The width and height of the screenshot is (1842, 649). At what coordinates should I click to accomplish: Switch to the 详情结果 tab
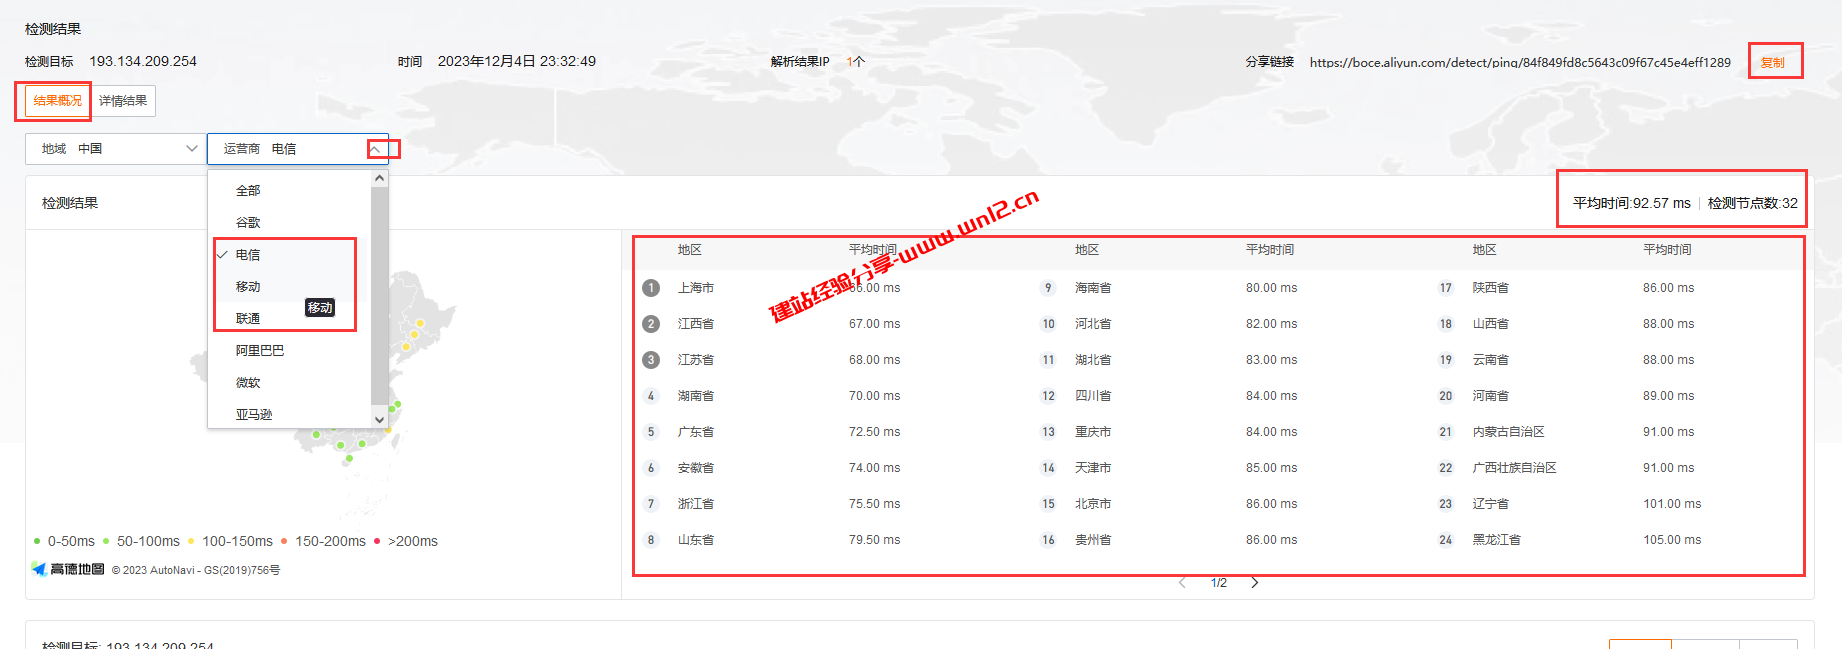[123, 101]
